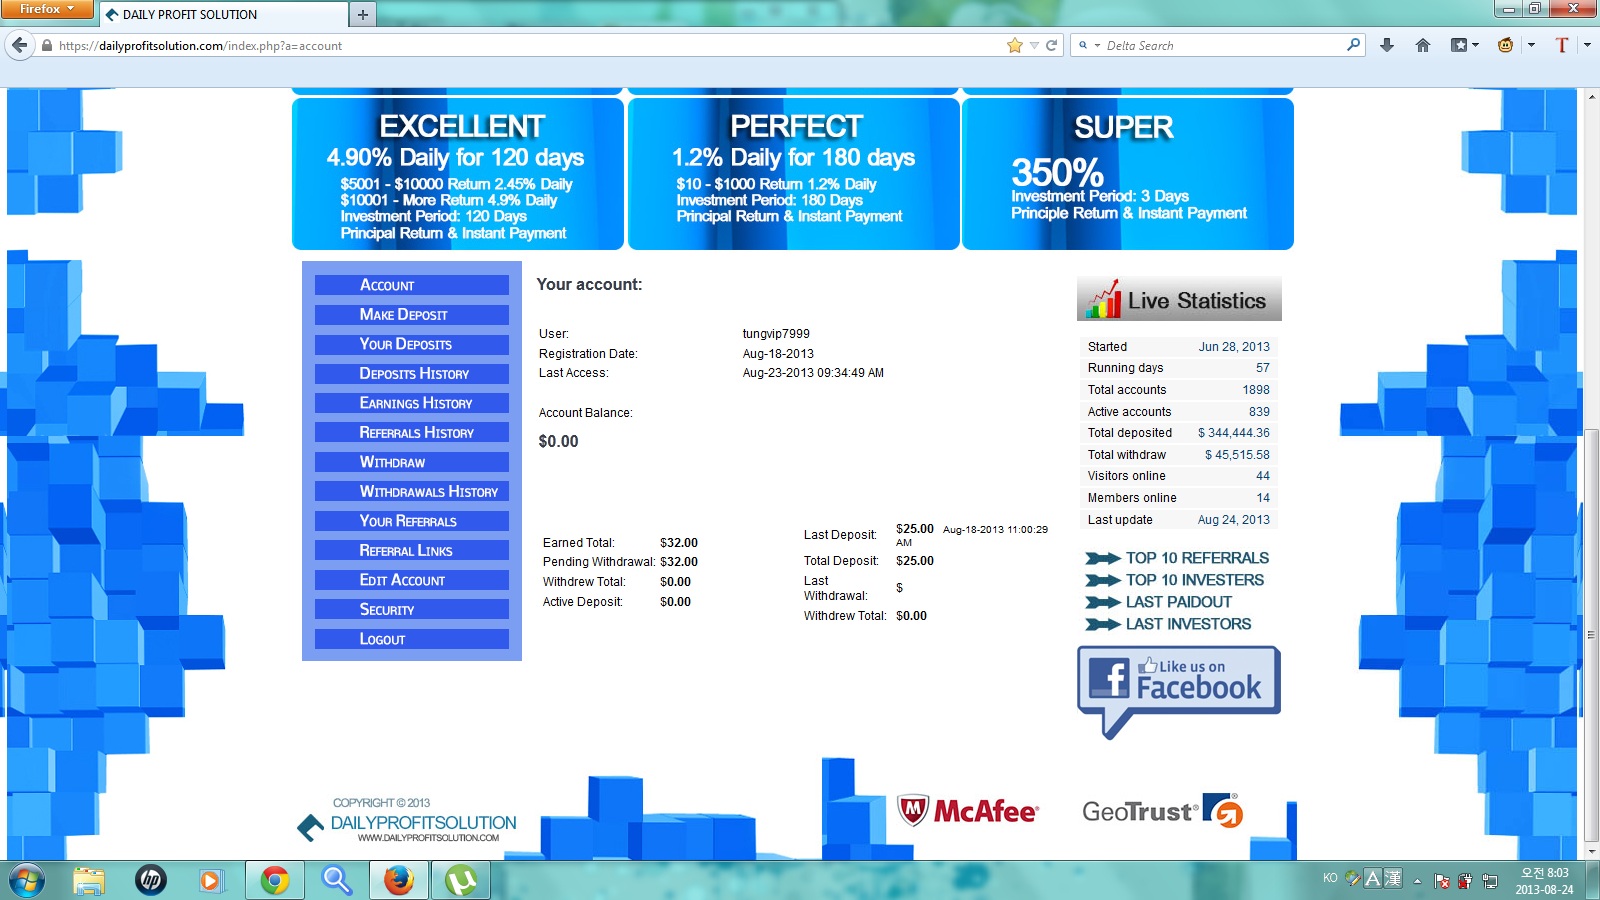Select the EXCELLENT 4.90% daily plan banner
1600x900 pixels.
pyautogui.click(x=458, y=174)
